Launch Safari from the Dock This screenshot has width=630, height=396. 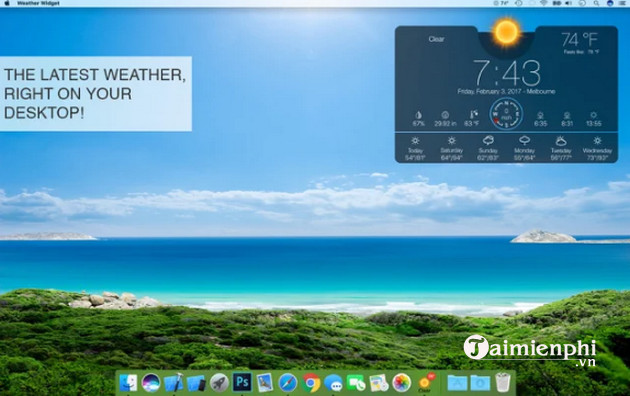(288, 383)
